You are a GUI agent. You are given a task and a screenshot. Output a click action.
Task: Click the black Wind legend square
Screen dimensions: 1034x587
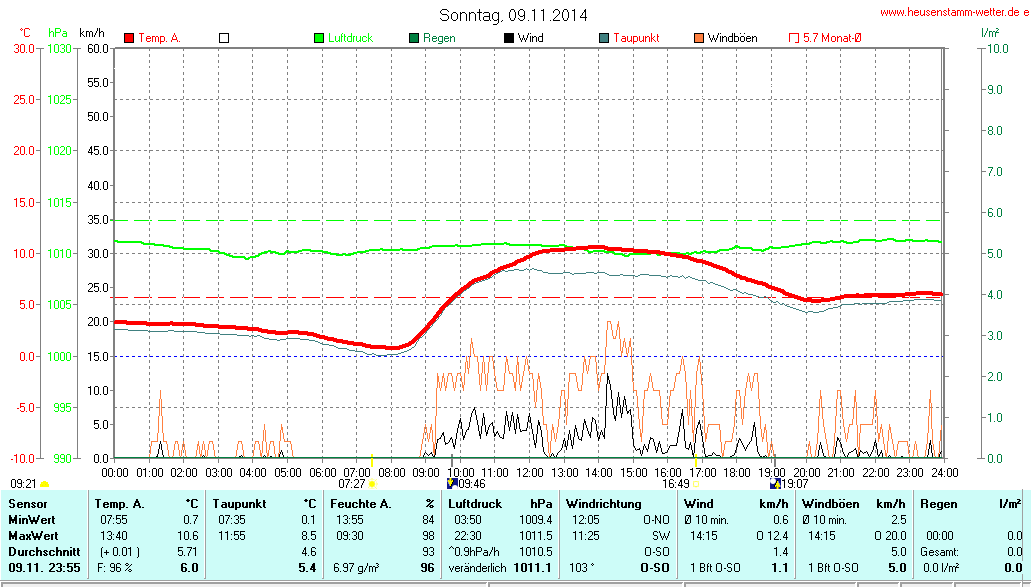(x=509, y=38)
